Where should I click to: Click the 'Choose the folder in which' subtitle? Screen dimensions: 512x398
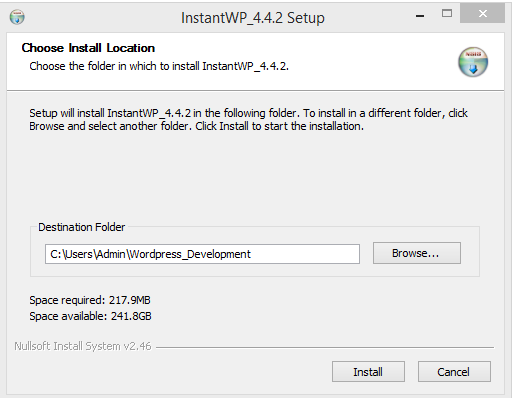pyautogui.click(x=159, y=66)
